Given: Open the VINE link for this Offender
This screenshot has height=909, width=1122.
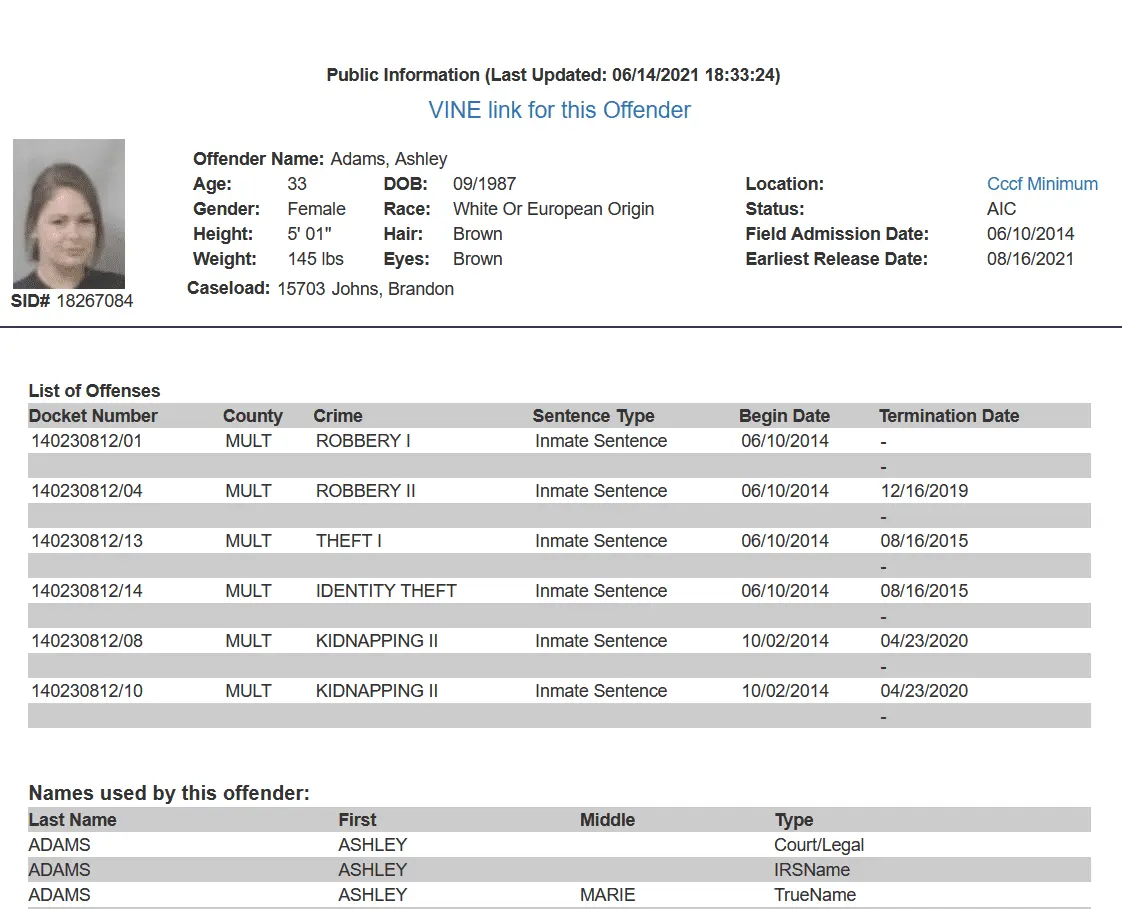Looking at the screenshot, I should point(559,110).
